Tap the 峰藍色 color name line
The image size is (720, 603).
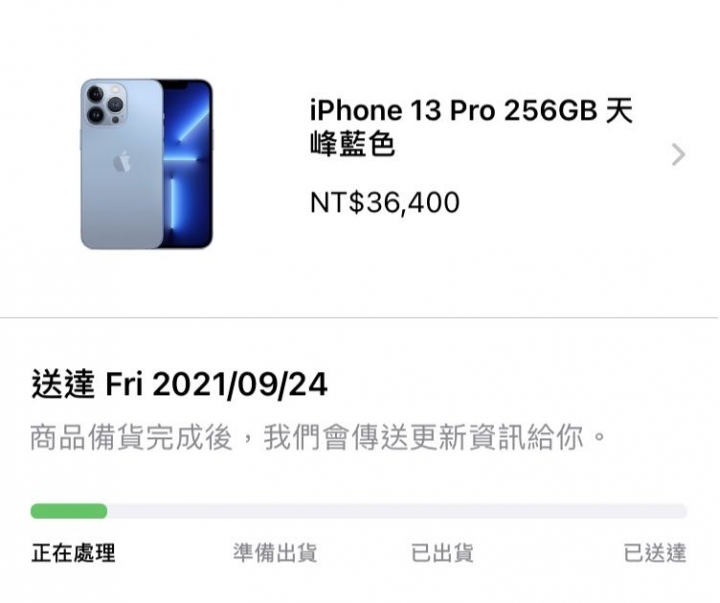click(352, 144)
